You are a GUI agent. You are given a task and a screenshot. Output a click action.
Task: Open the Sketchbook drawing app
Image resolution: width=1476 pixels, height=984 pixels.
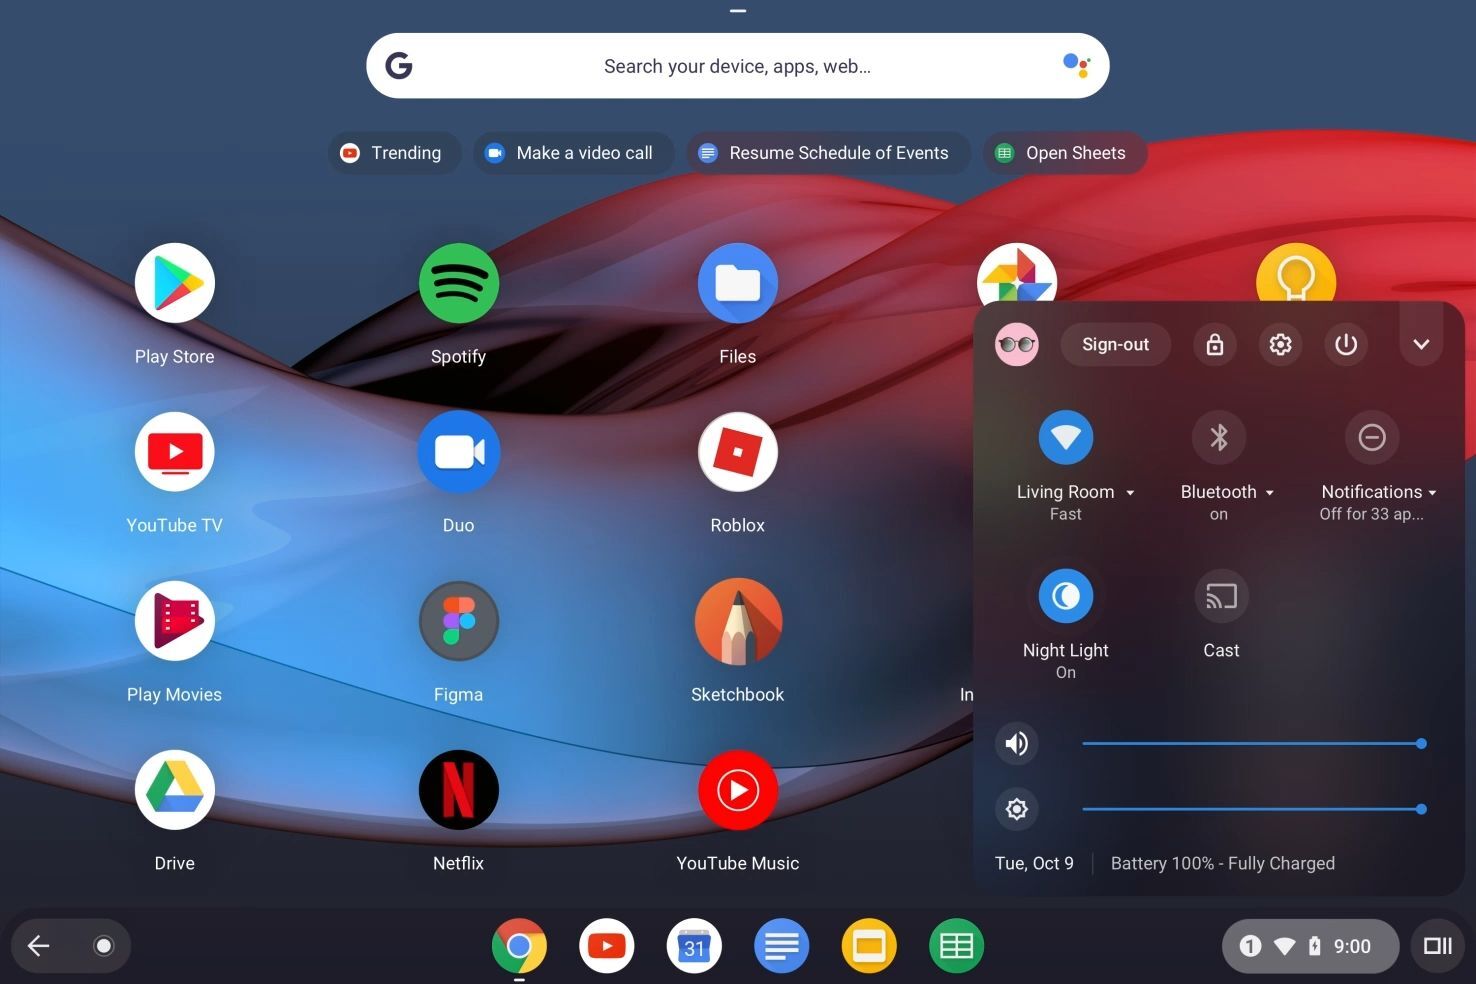(737, 621)
